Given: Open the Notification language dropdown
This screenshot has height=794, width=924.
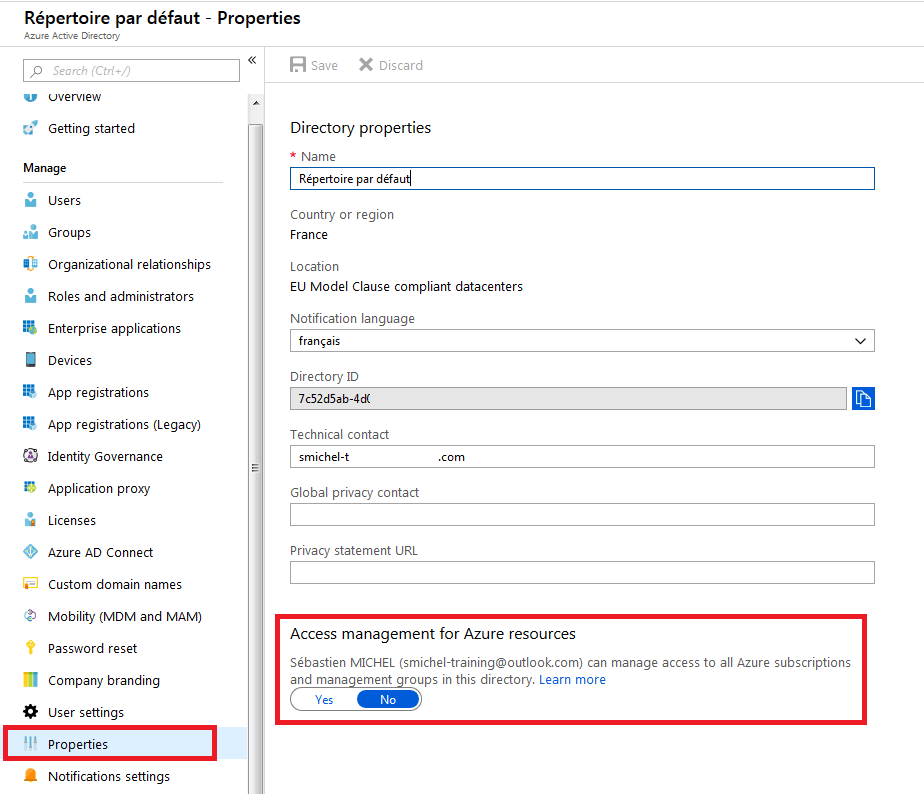Looking at the screenshot, I should pos(582,341).
